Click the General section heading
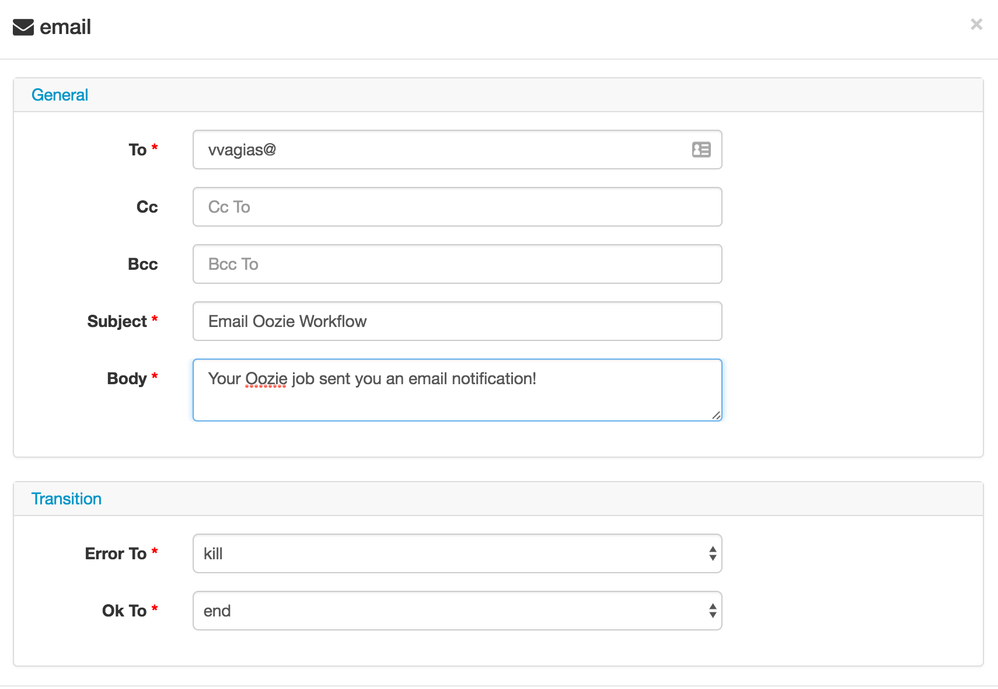Viewport: 998px width, 689px height. [60, 95]
